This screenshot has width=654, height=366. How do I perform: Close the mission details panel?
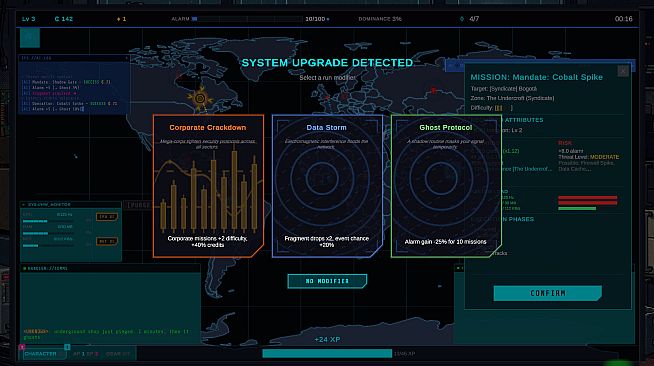[x=623, y=71]
